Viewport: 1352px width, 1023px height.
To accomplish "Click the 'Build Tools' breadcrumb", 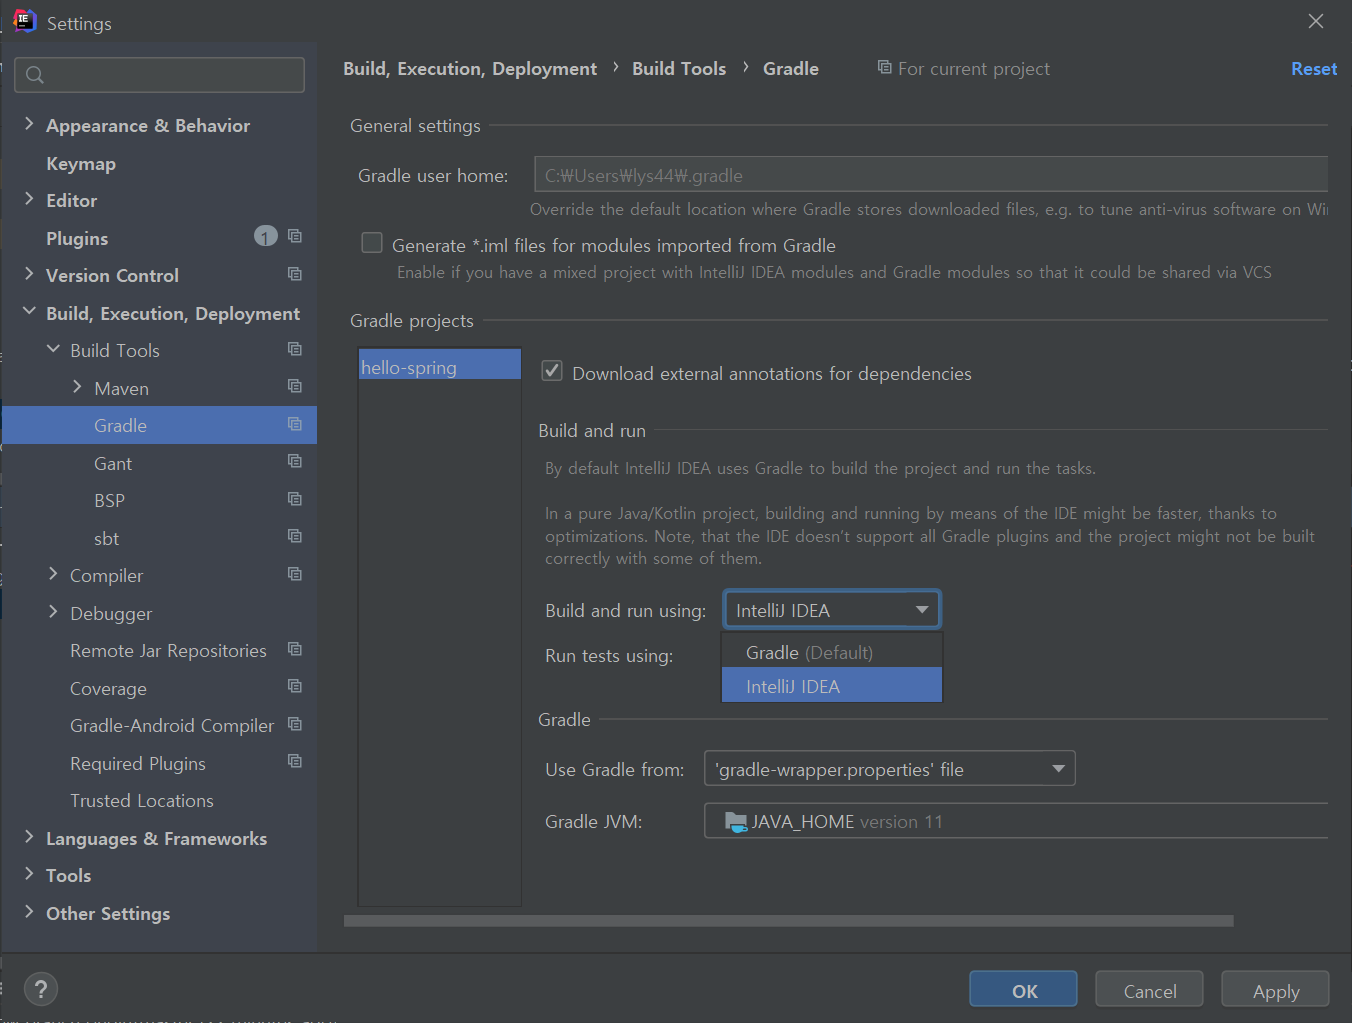I will (679, 67).
